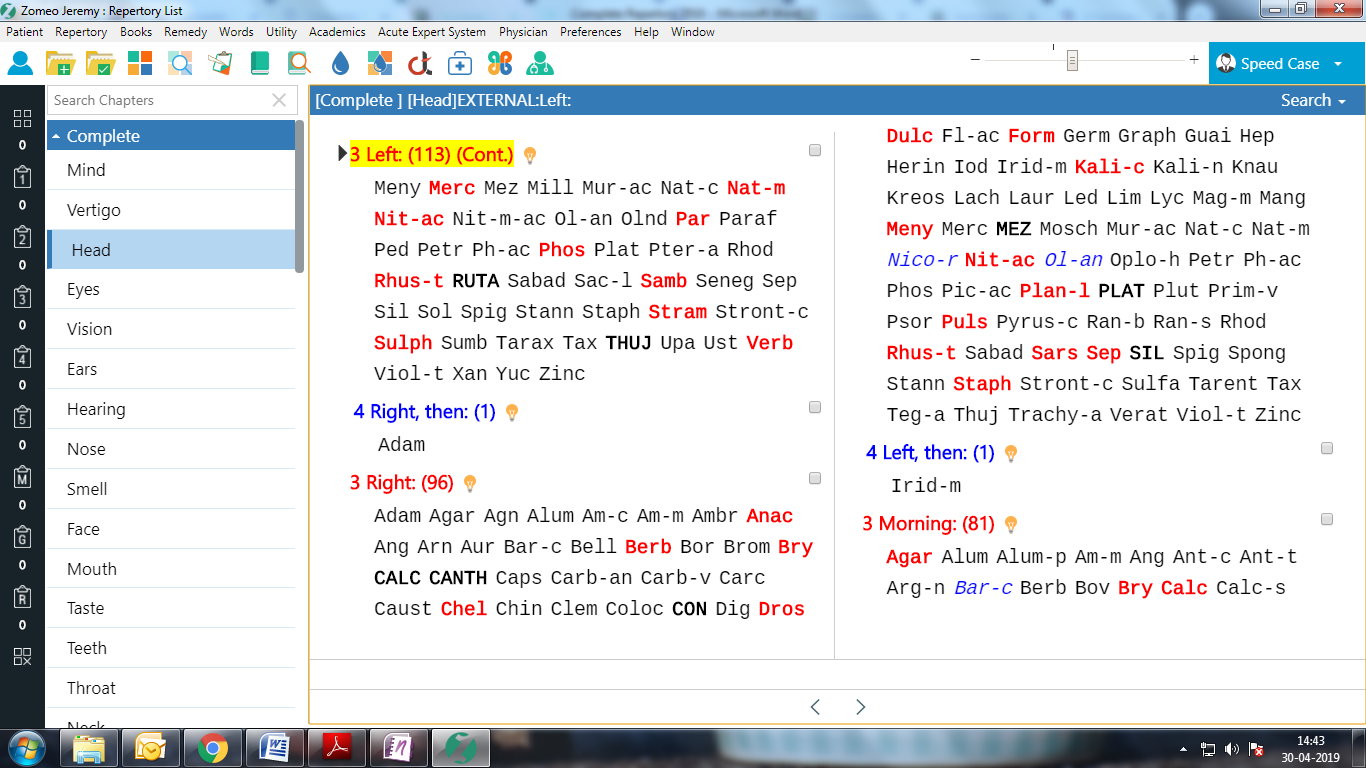Open the Repertory menu
This screenshot has height=768, width=1366.
coord(81,32)
